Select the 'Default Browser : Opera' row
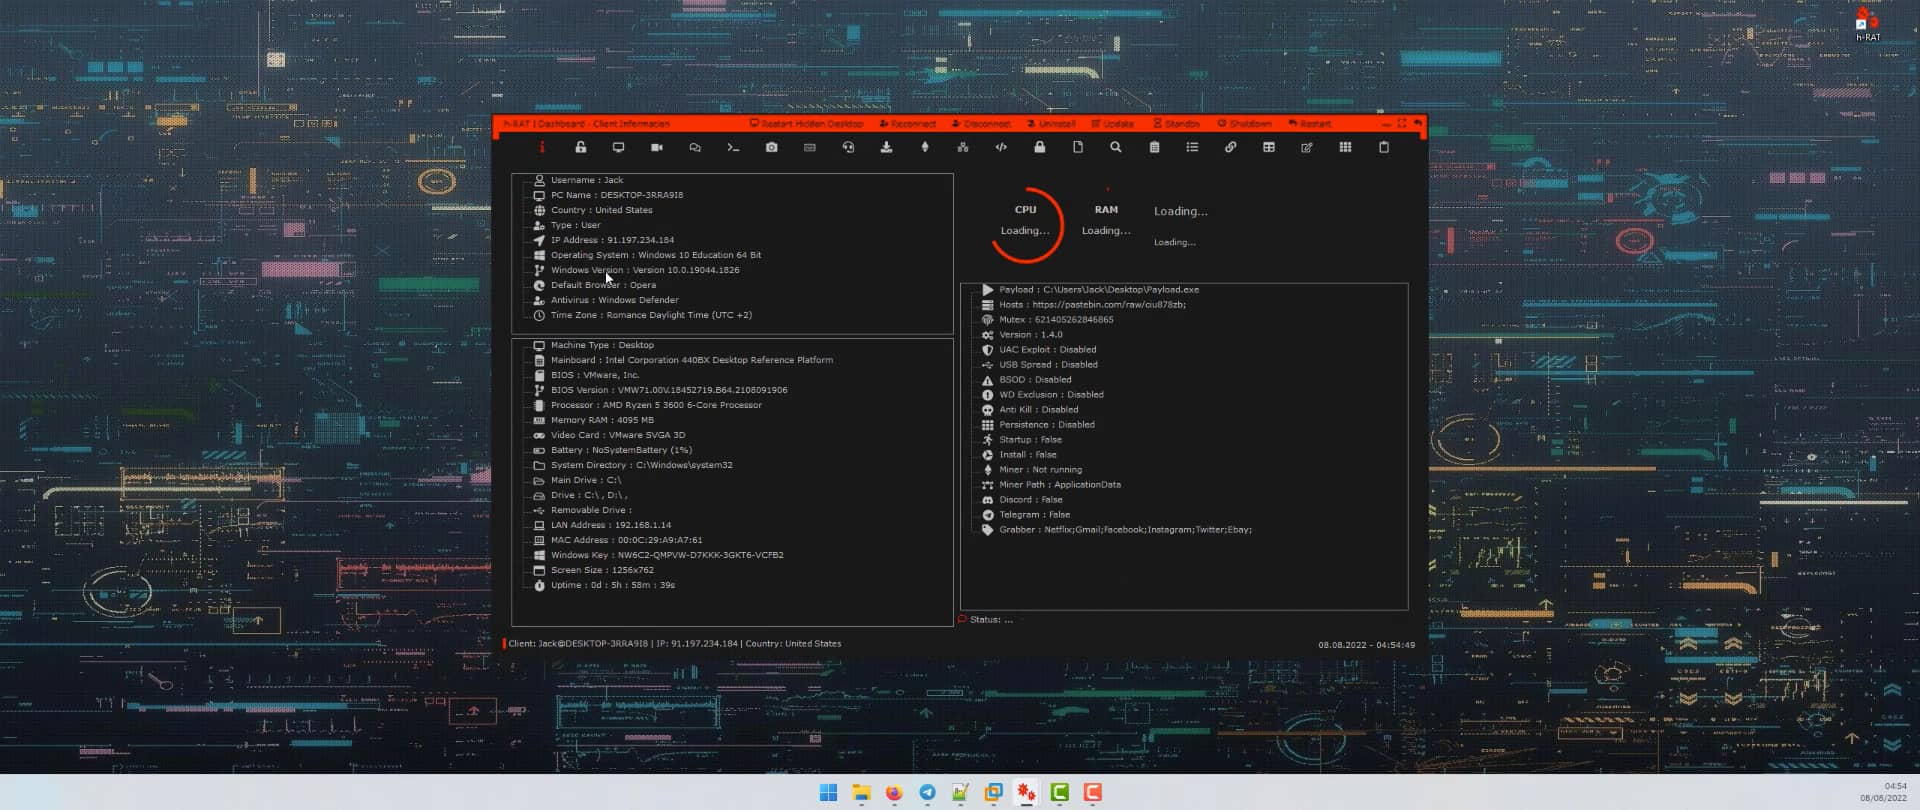1920x810 pixels. (594, 285)
